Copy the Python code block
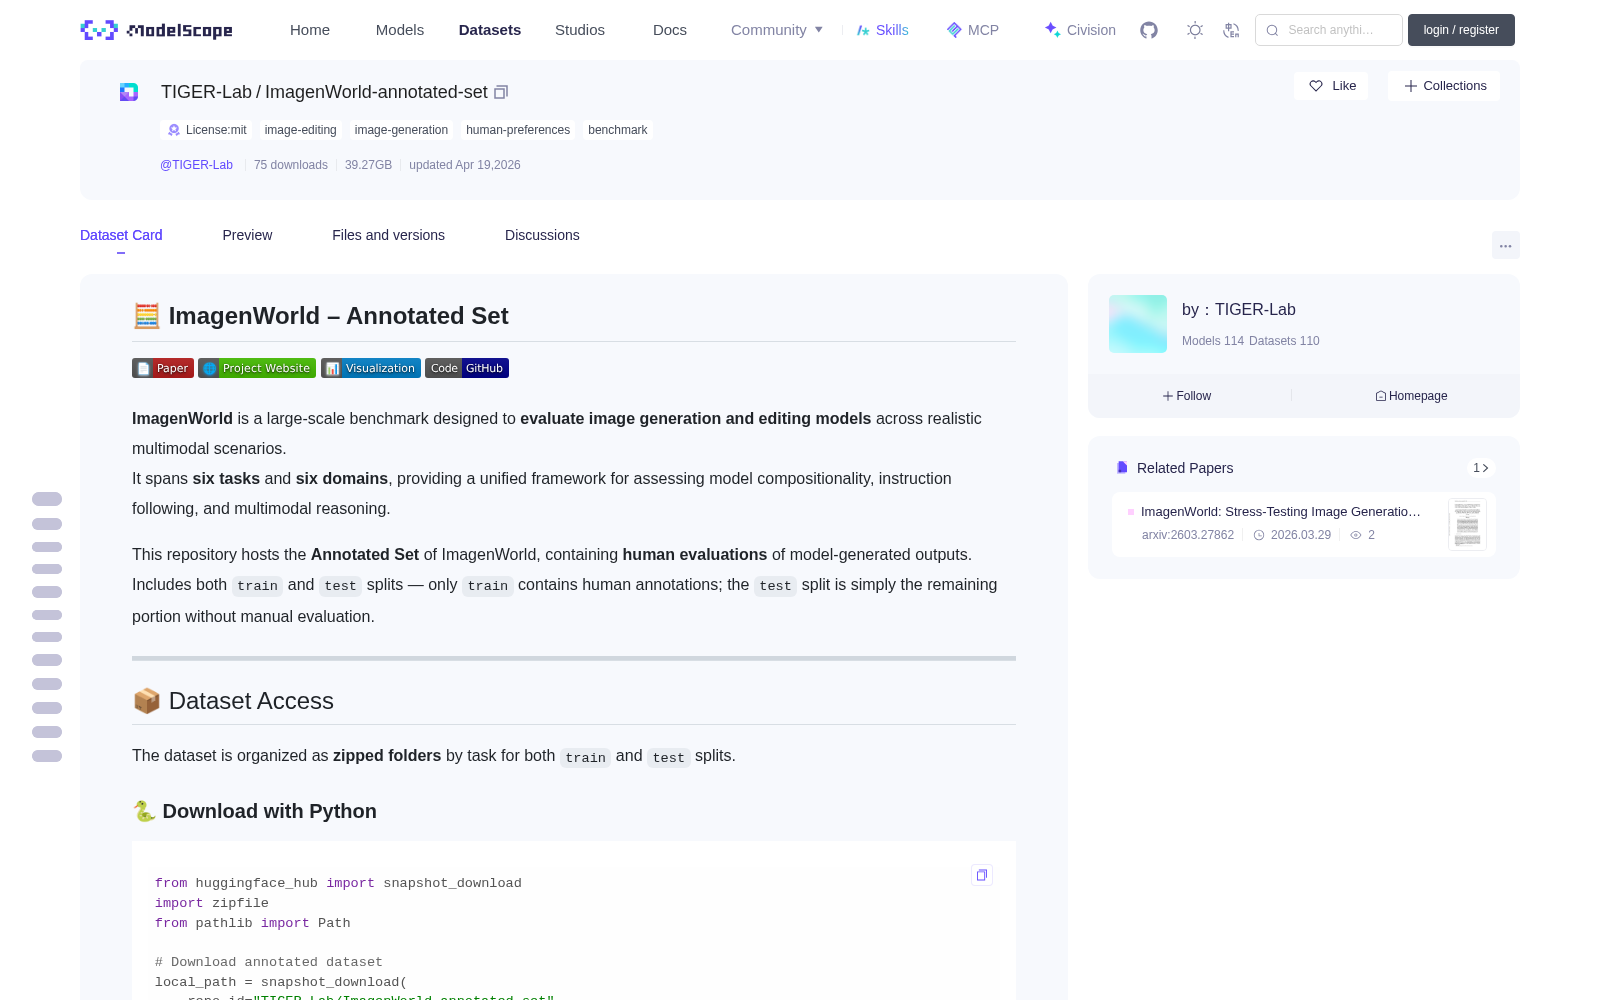The width and height of the screenshot is (1600, 1000). click(x=982, y=875)
